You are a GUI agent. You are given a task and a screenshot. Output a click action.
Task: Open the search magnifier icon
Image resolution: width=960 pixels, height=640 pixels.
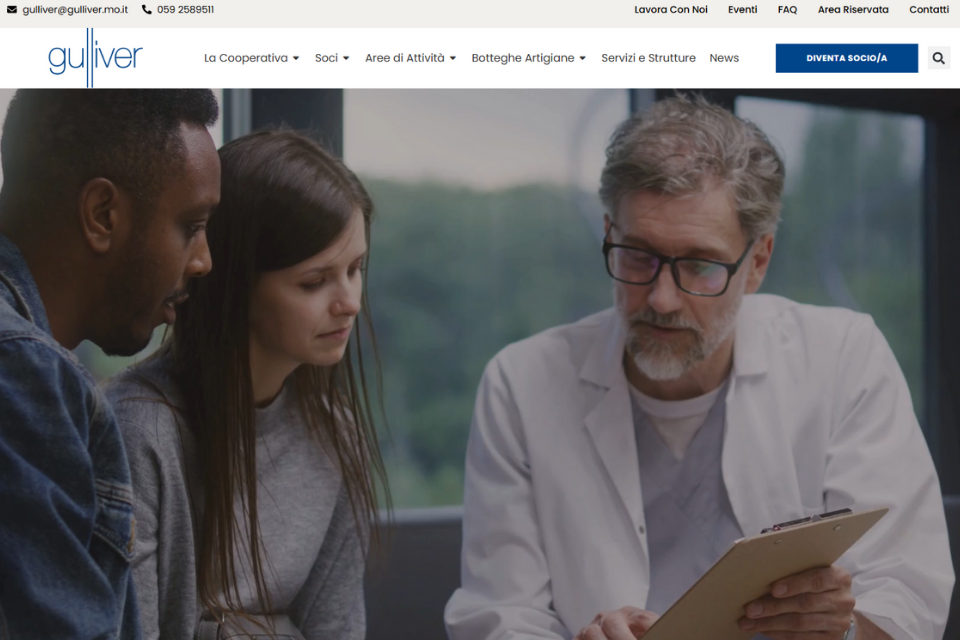pyautogui.click(x=938, y=58)
